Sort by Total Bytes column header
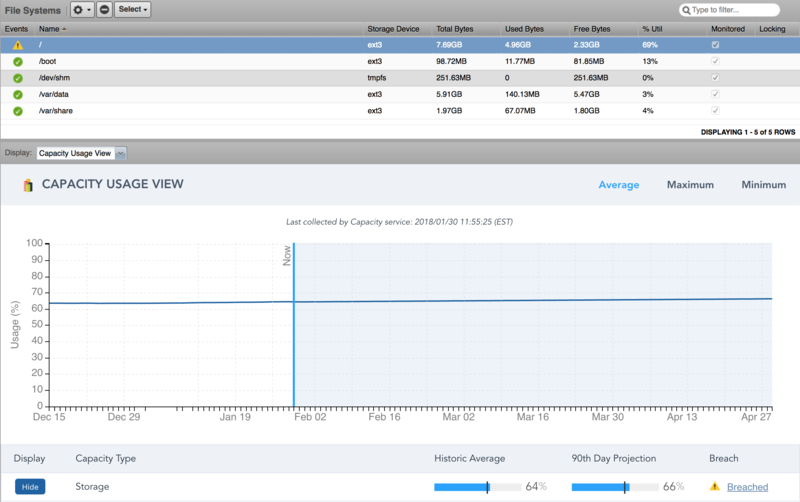Screen dimensions: 800x502 point(454,29)
